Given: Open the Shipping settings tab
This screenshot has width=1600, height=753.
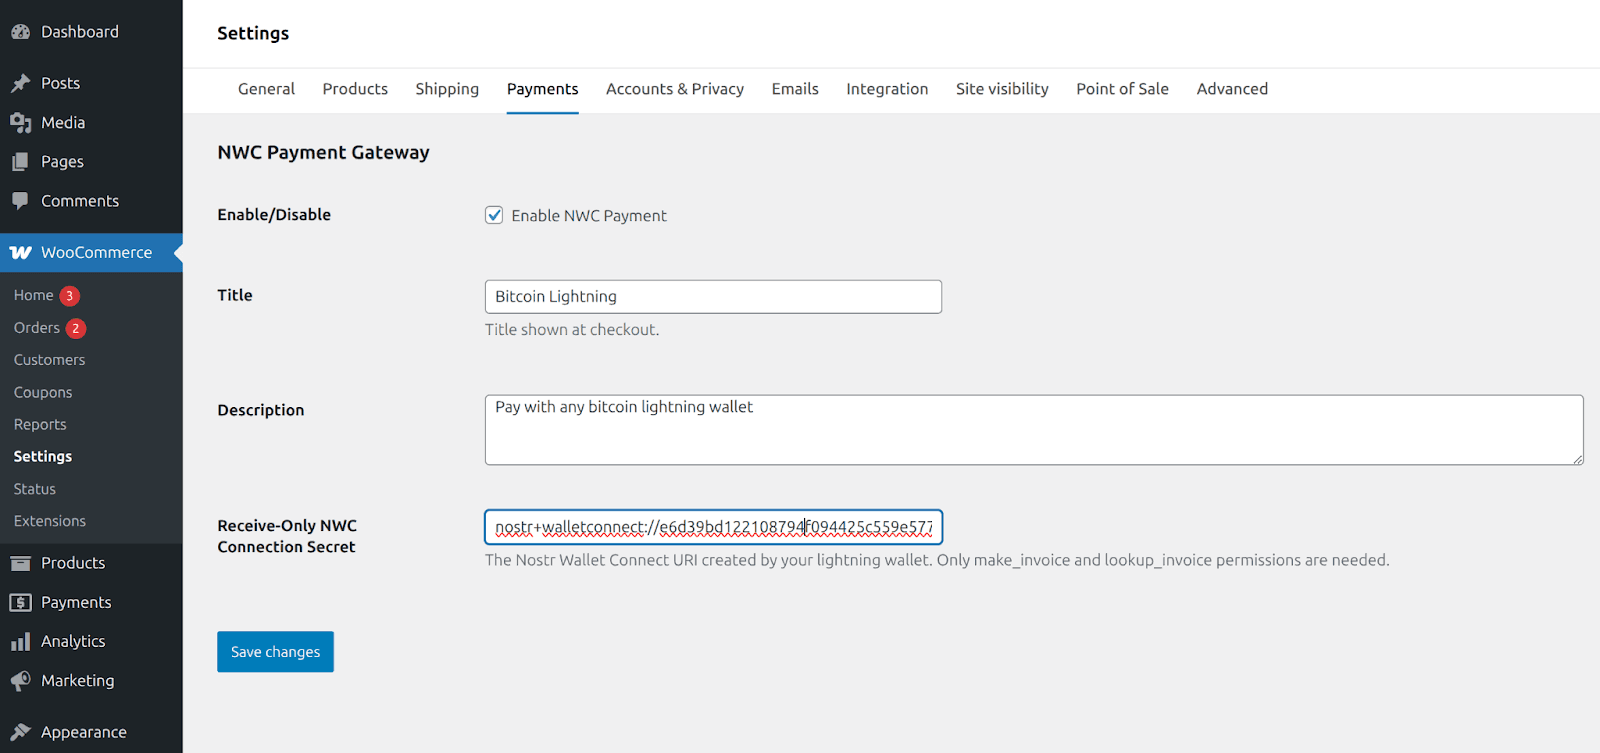Looking at the screenshot, I should (447, 89).
